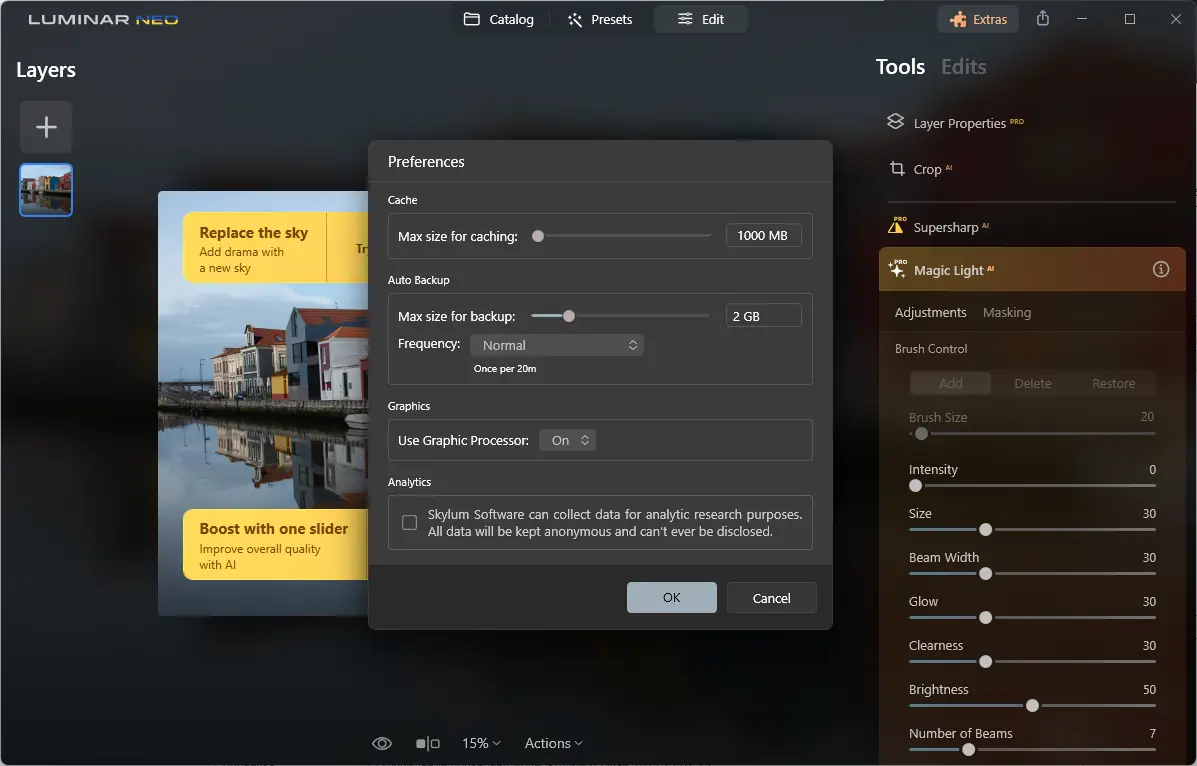
Task: View Magic Light info via the circled-i icon
Action: pos(1160,269)
